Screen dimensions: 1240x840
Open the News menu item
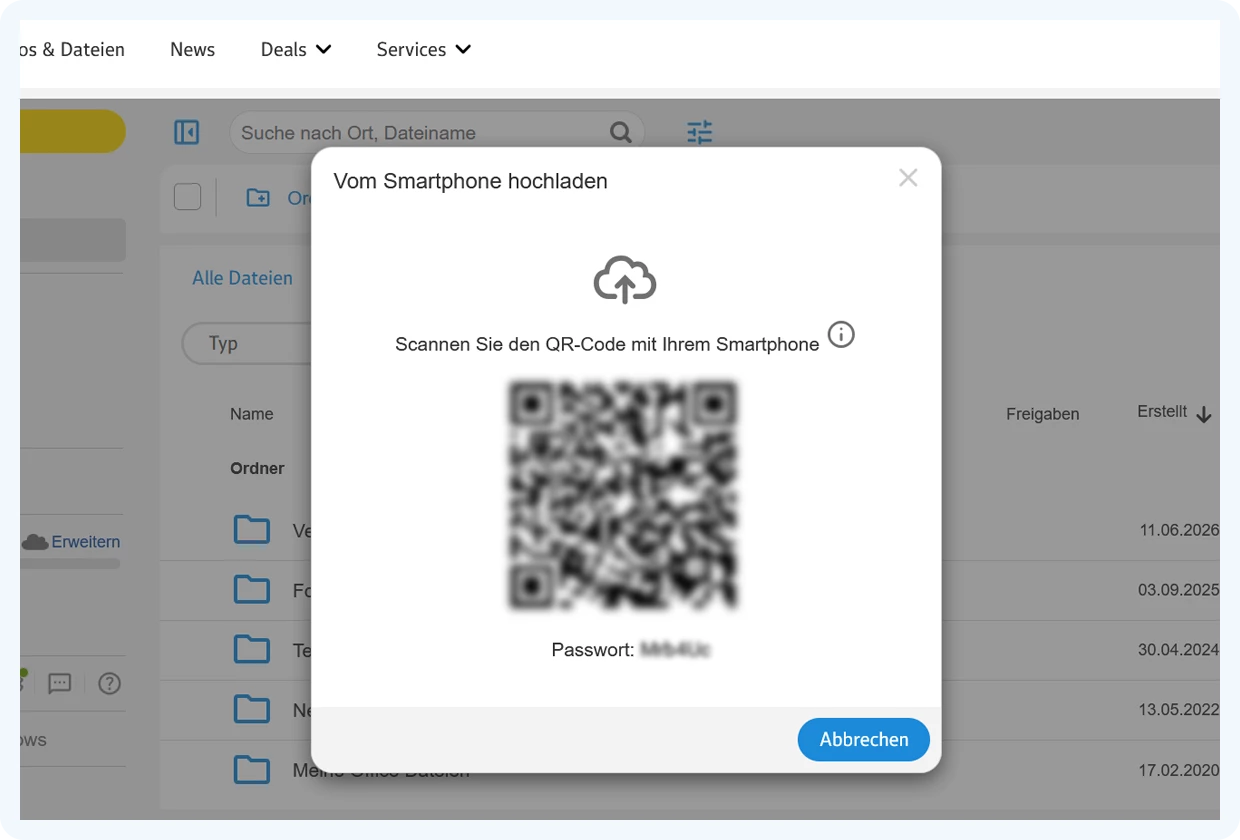point(192,49)
